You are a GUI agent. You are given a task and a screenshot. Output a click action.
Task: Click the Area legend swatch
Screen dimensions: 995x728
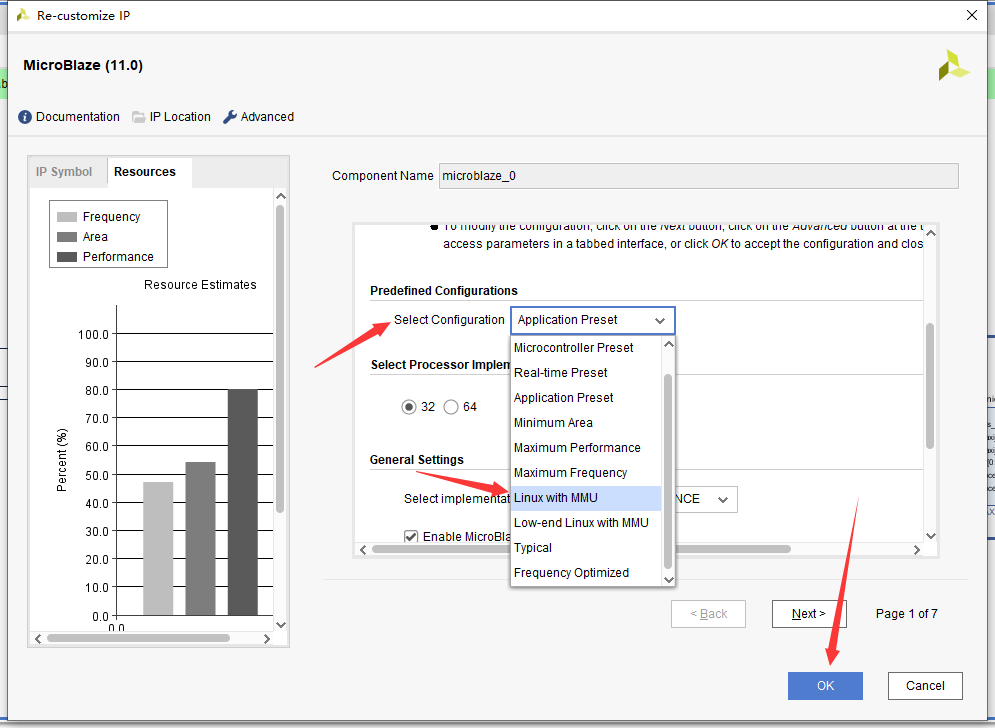pyautogui.click(x=67, y=237)
